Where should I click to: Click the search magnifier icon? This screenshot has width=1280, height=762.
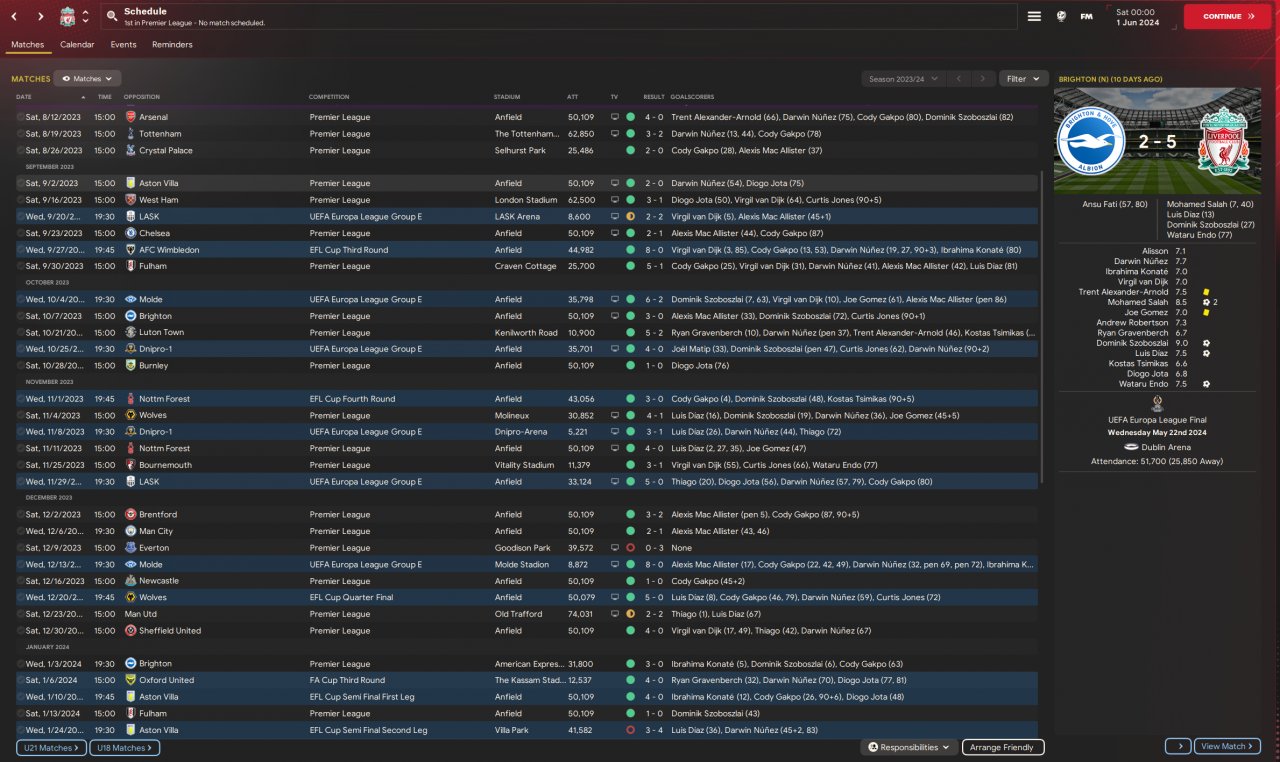[112, 17]
